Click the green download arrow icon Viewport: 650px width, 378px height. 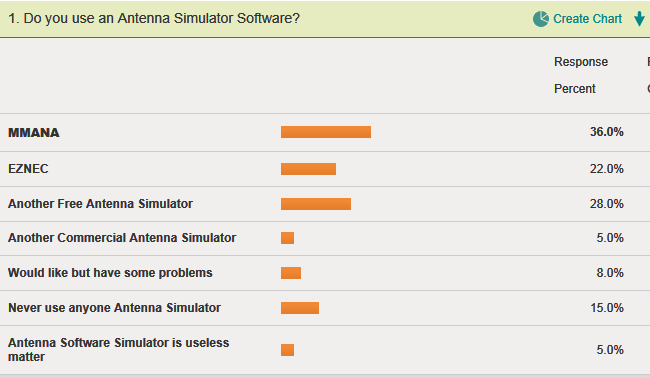639,19
